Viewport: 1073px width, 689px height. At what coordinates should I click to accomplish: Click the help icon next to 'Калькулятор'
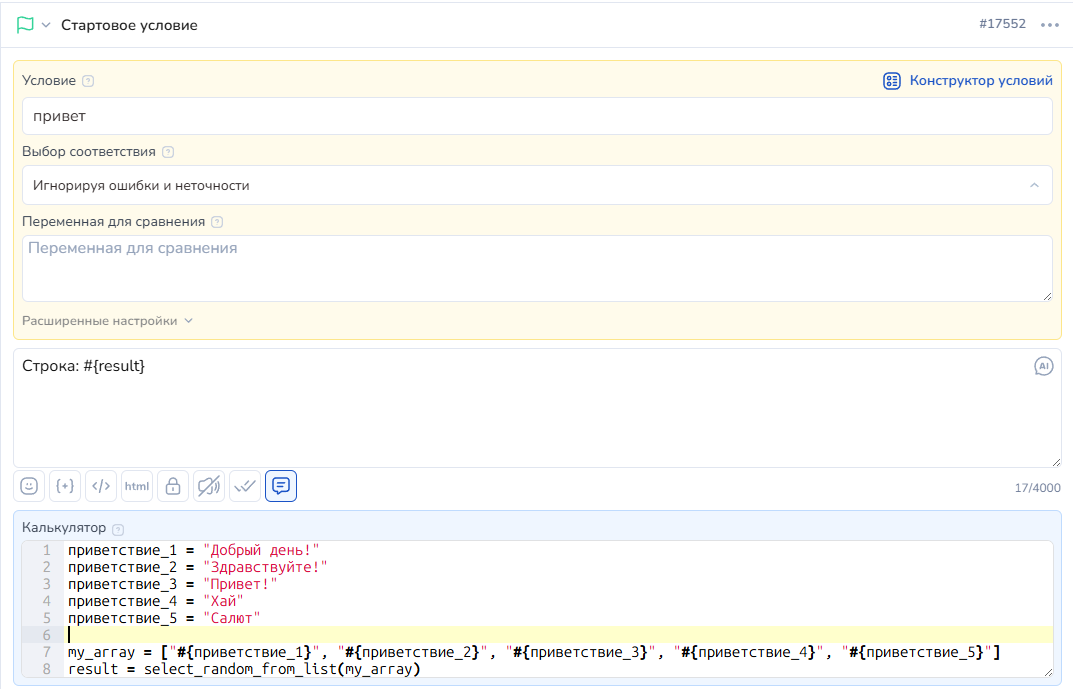118,529
